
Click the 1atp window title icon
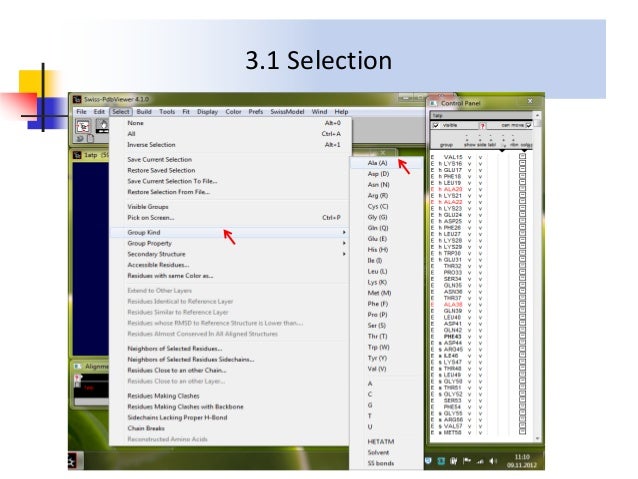pos(77,155)
